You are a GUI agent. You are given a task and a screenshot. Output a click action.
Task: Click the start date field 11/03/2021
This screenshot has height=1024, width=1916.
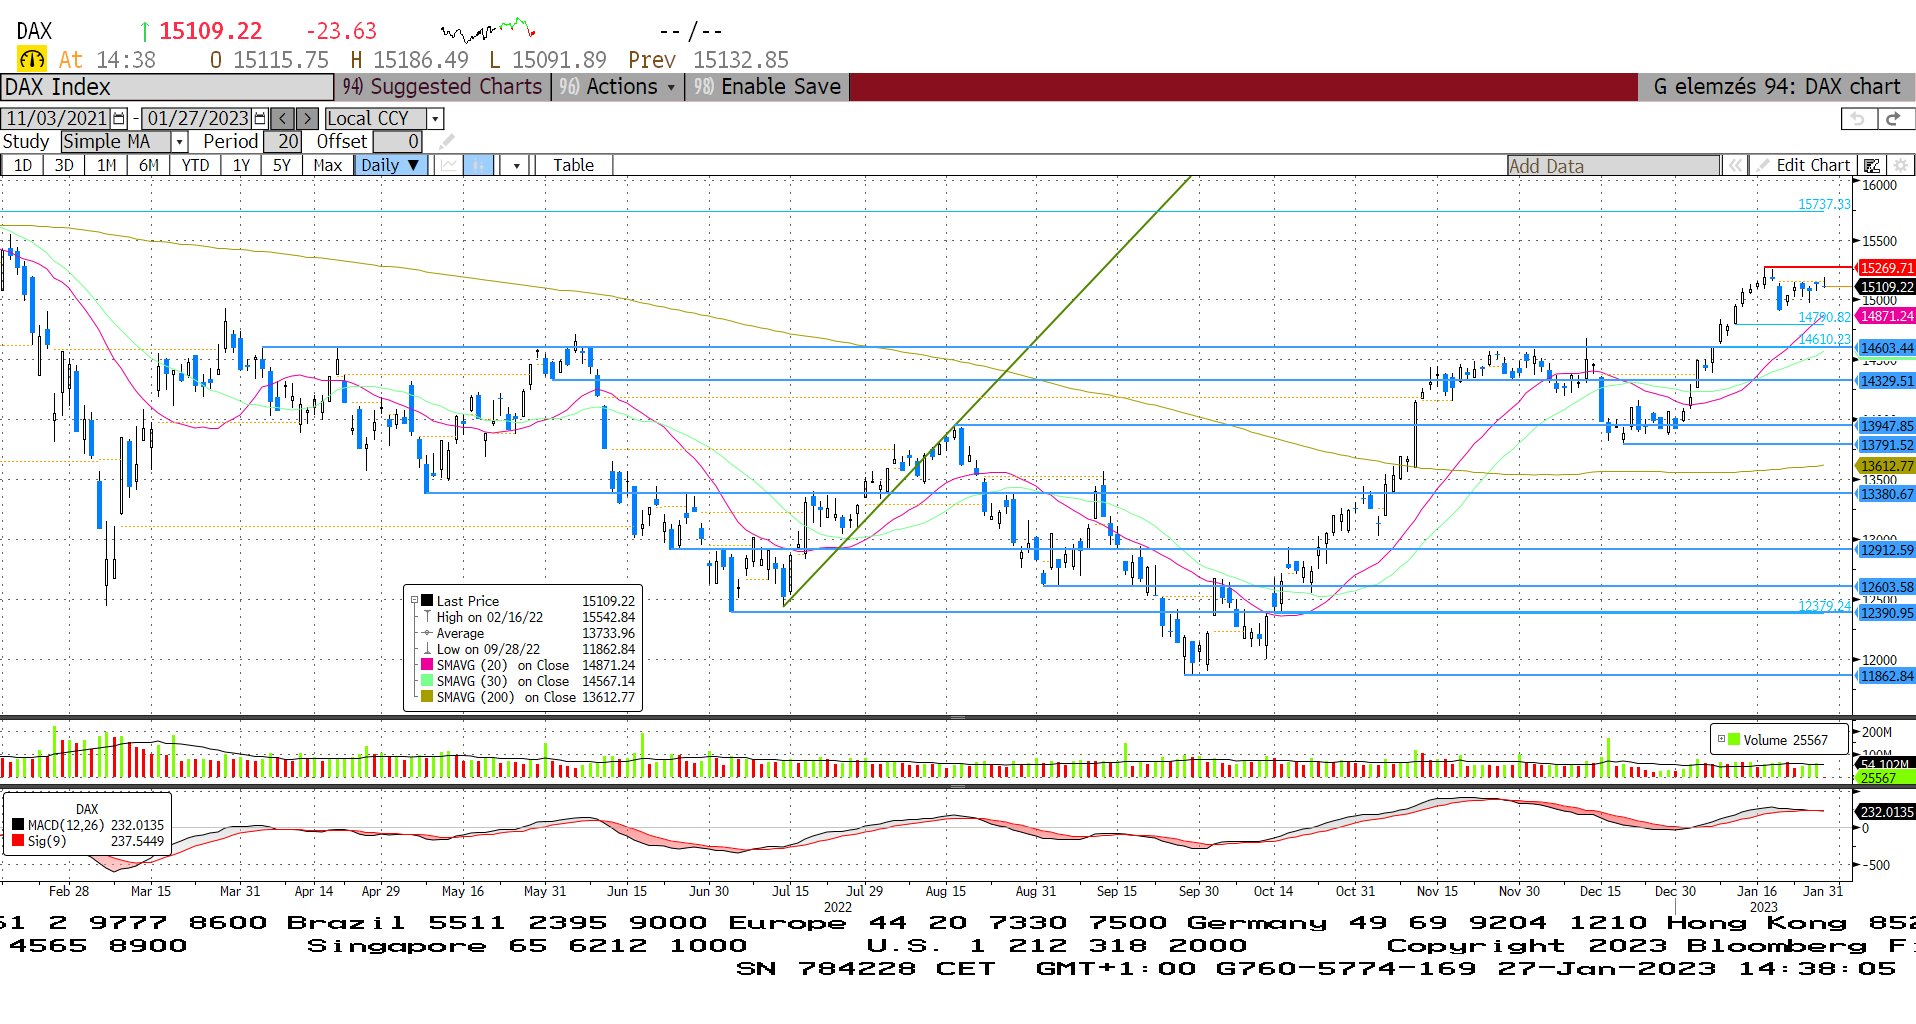click(x=57, y=118)
